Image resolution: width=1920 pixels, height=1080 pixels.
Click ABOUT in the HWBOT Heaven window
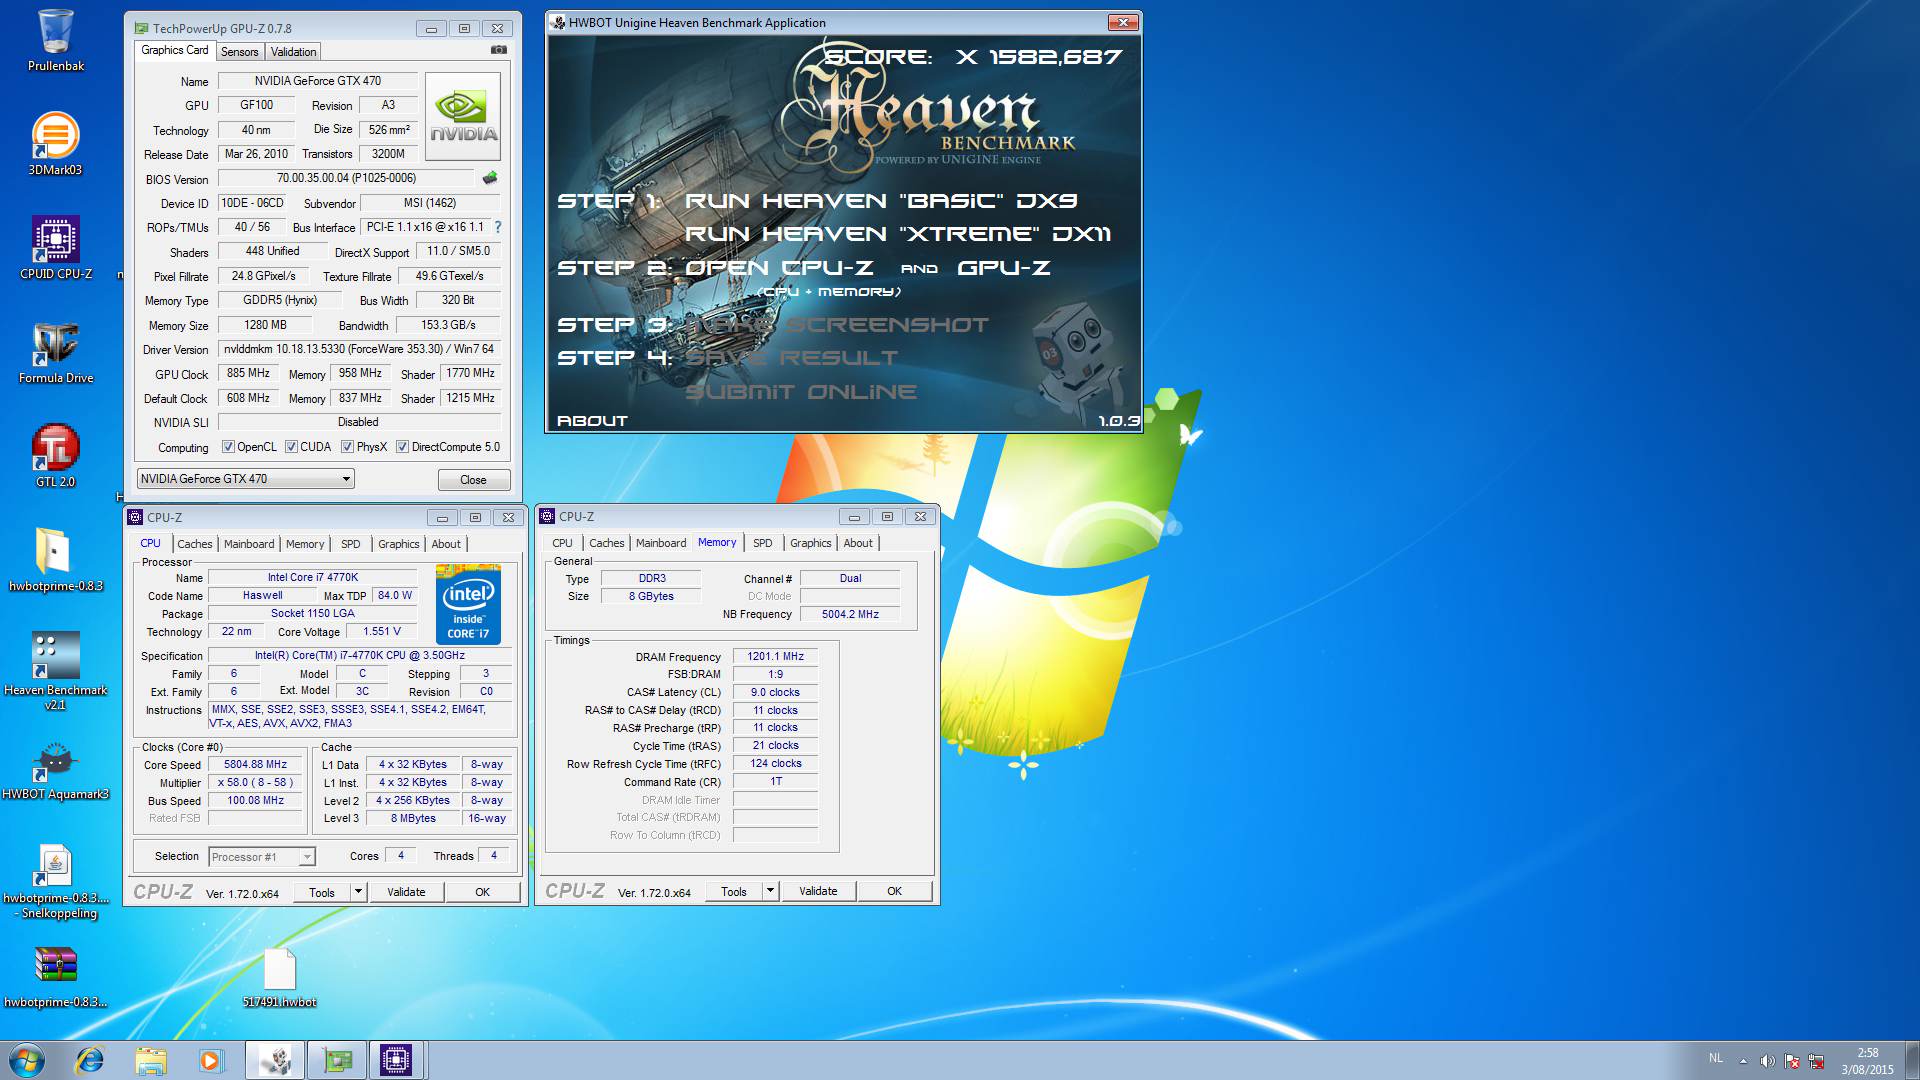[x=592, y=421]
